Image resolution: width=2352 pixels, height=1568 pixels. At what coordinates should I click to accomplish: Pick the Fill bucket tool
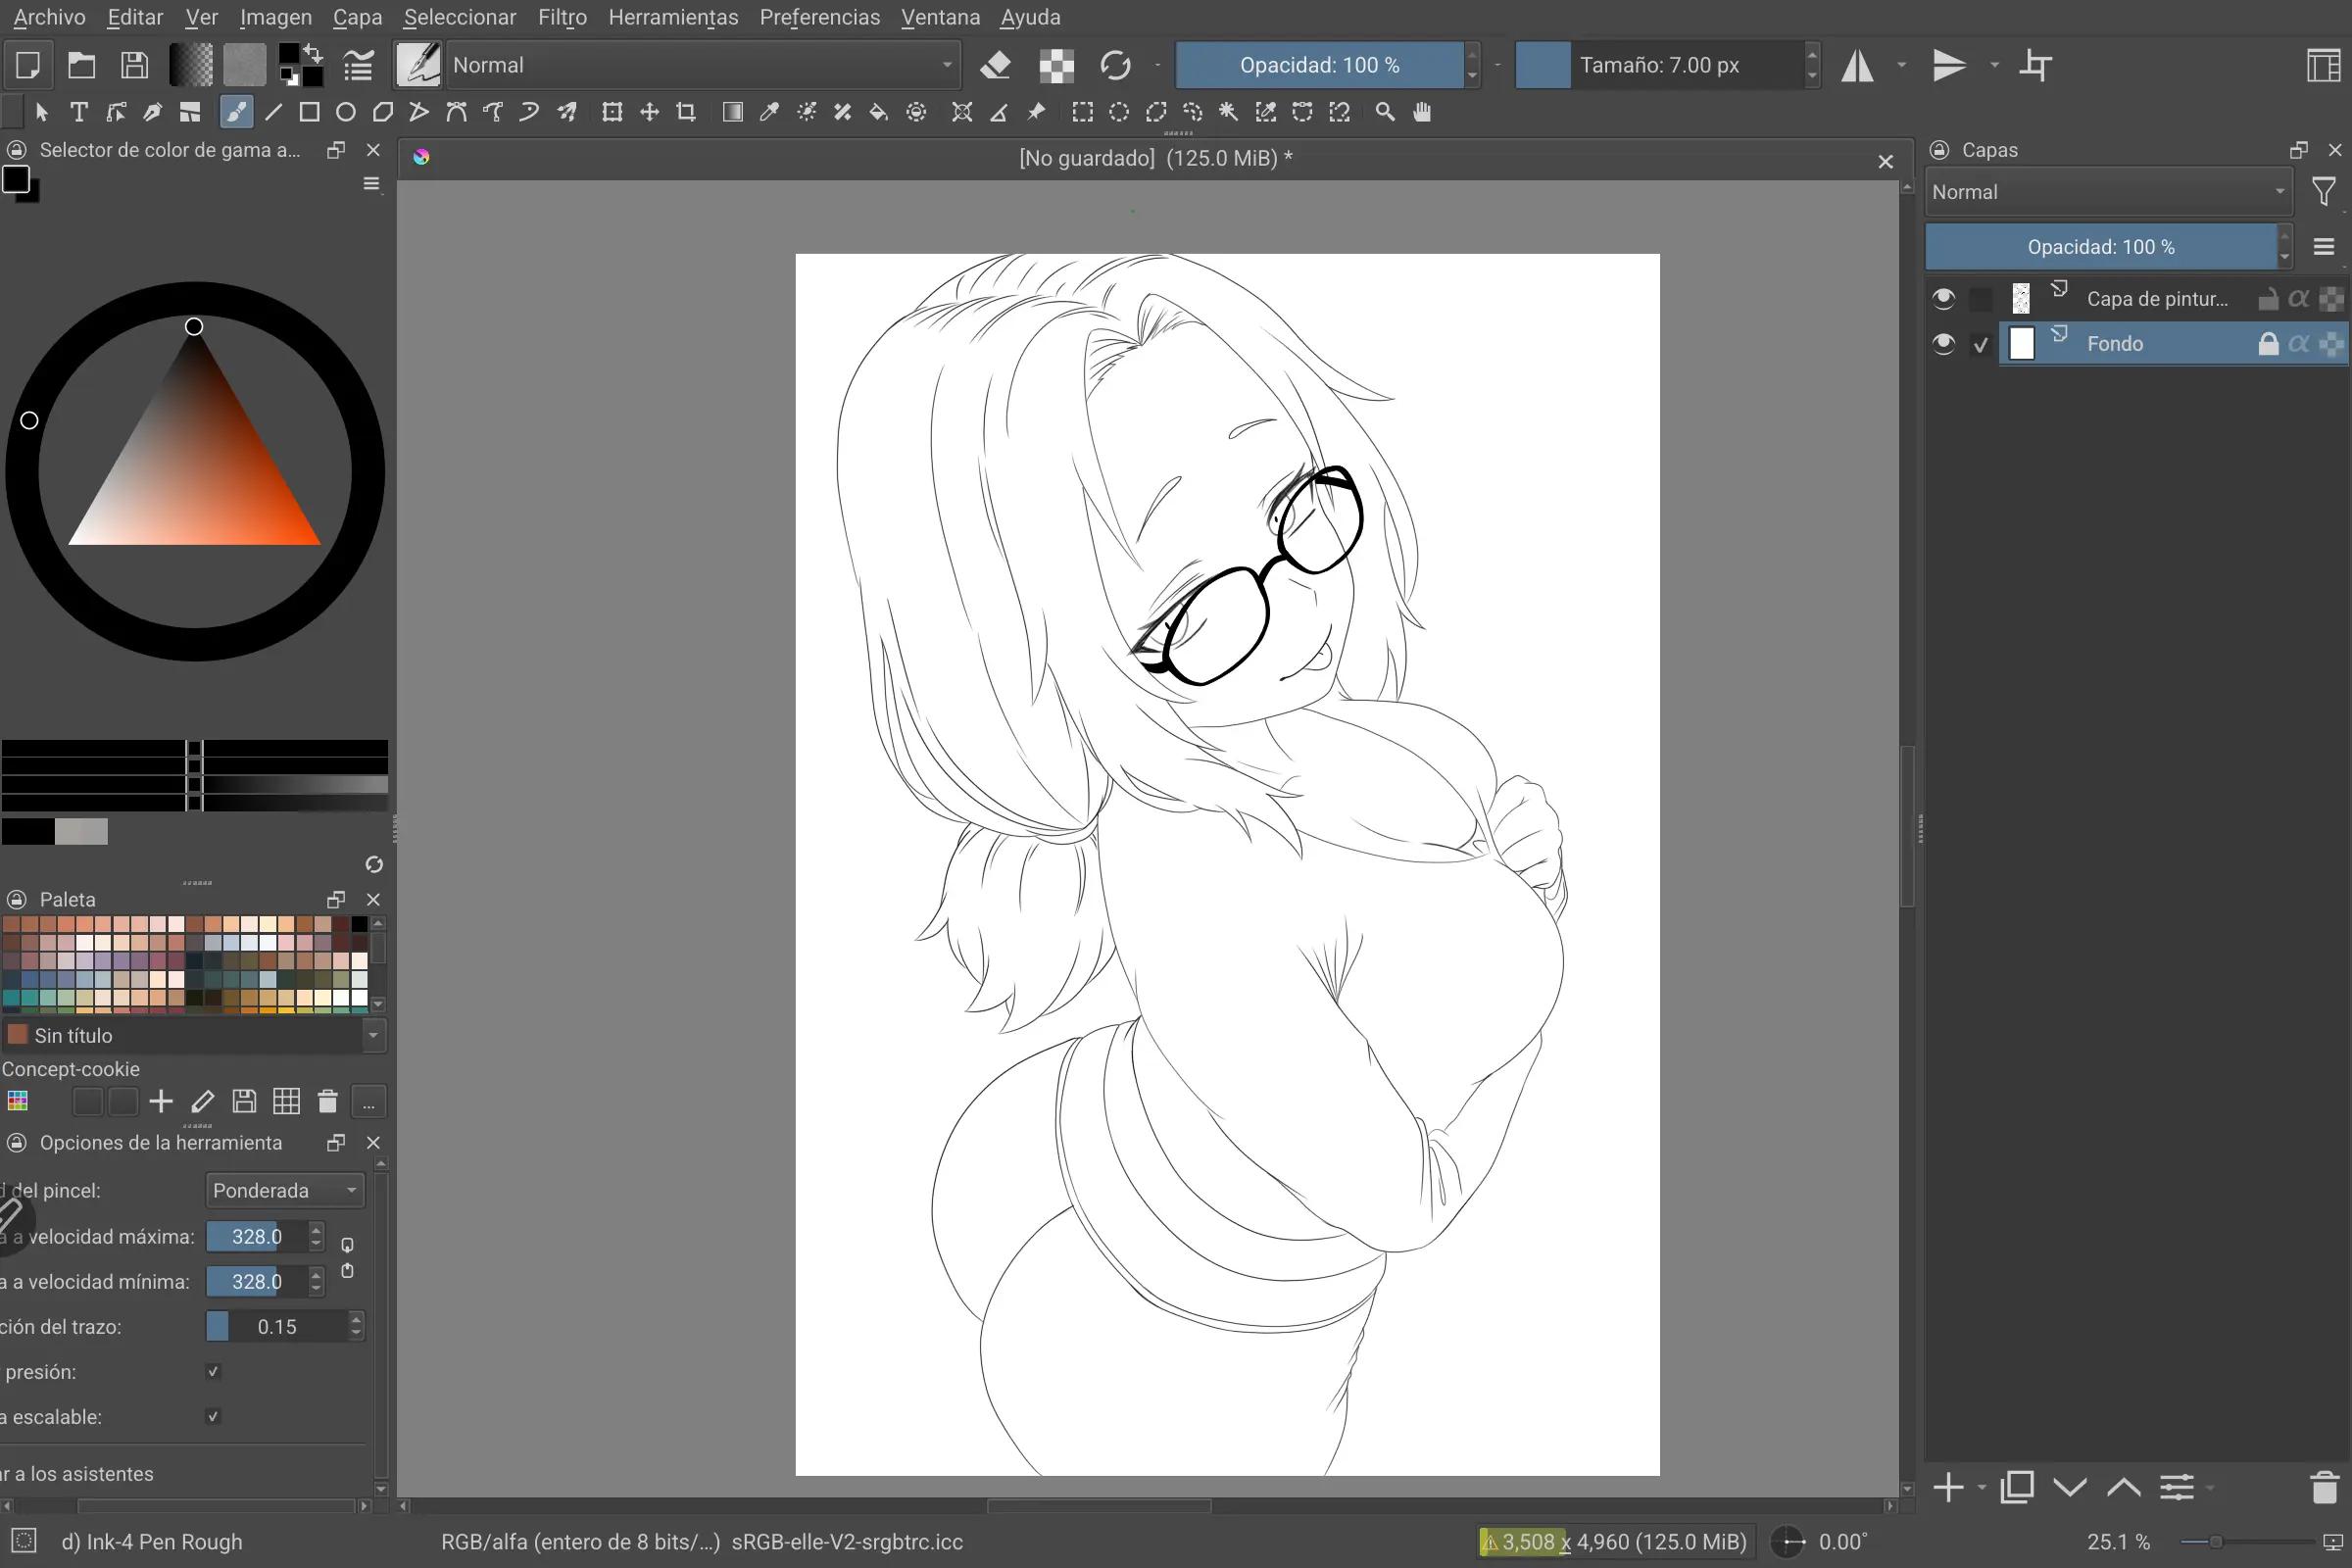coord(879,112)
